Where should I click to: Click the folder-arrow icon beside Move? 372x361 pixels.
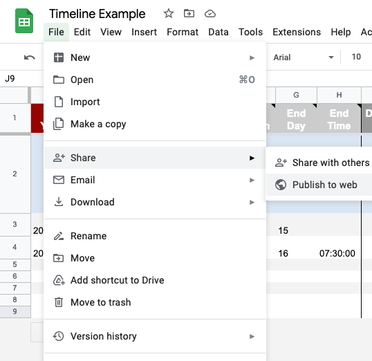(59, 258)
